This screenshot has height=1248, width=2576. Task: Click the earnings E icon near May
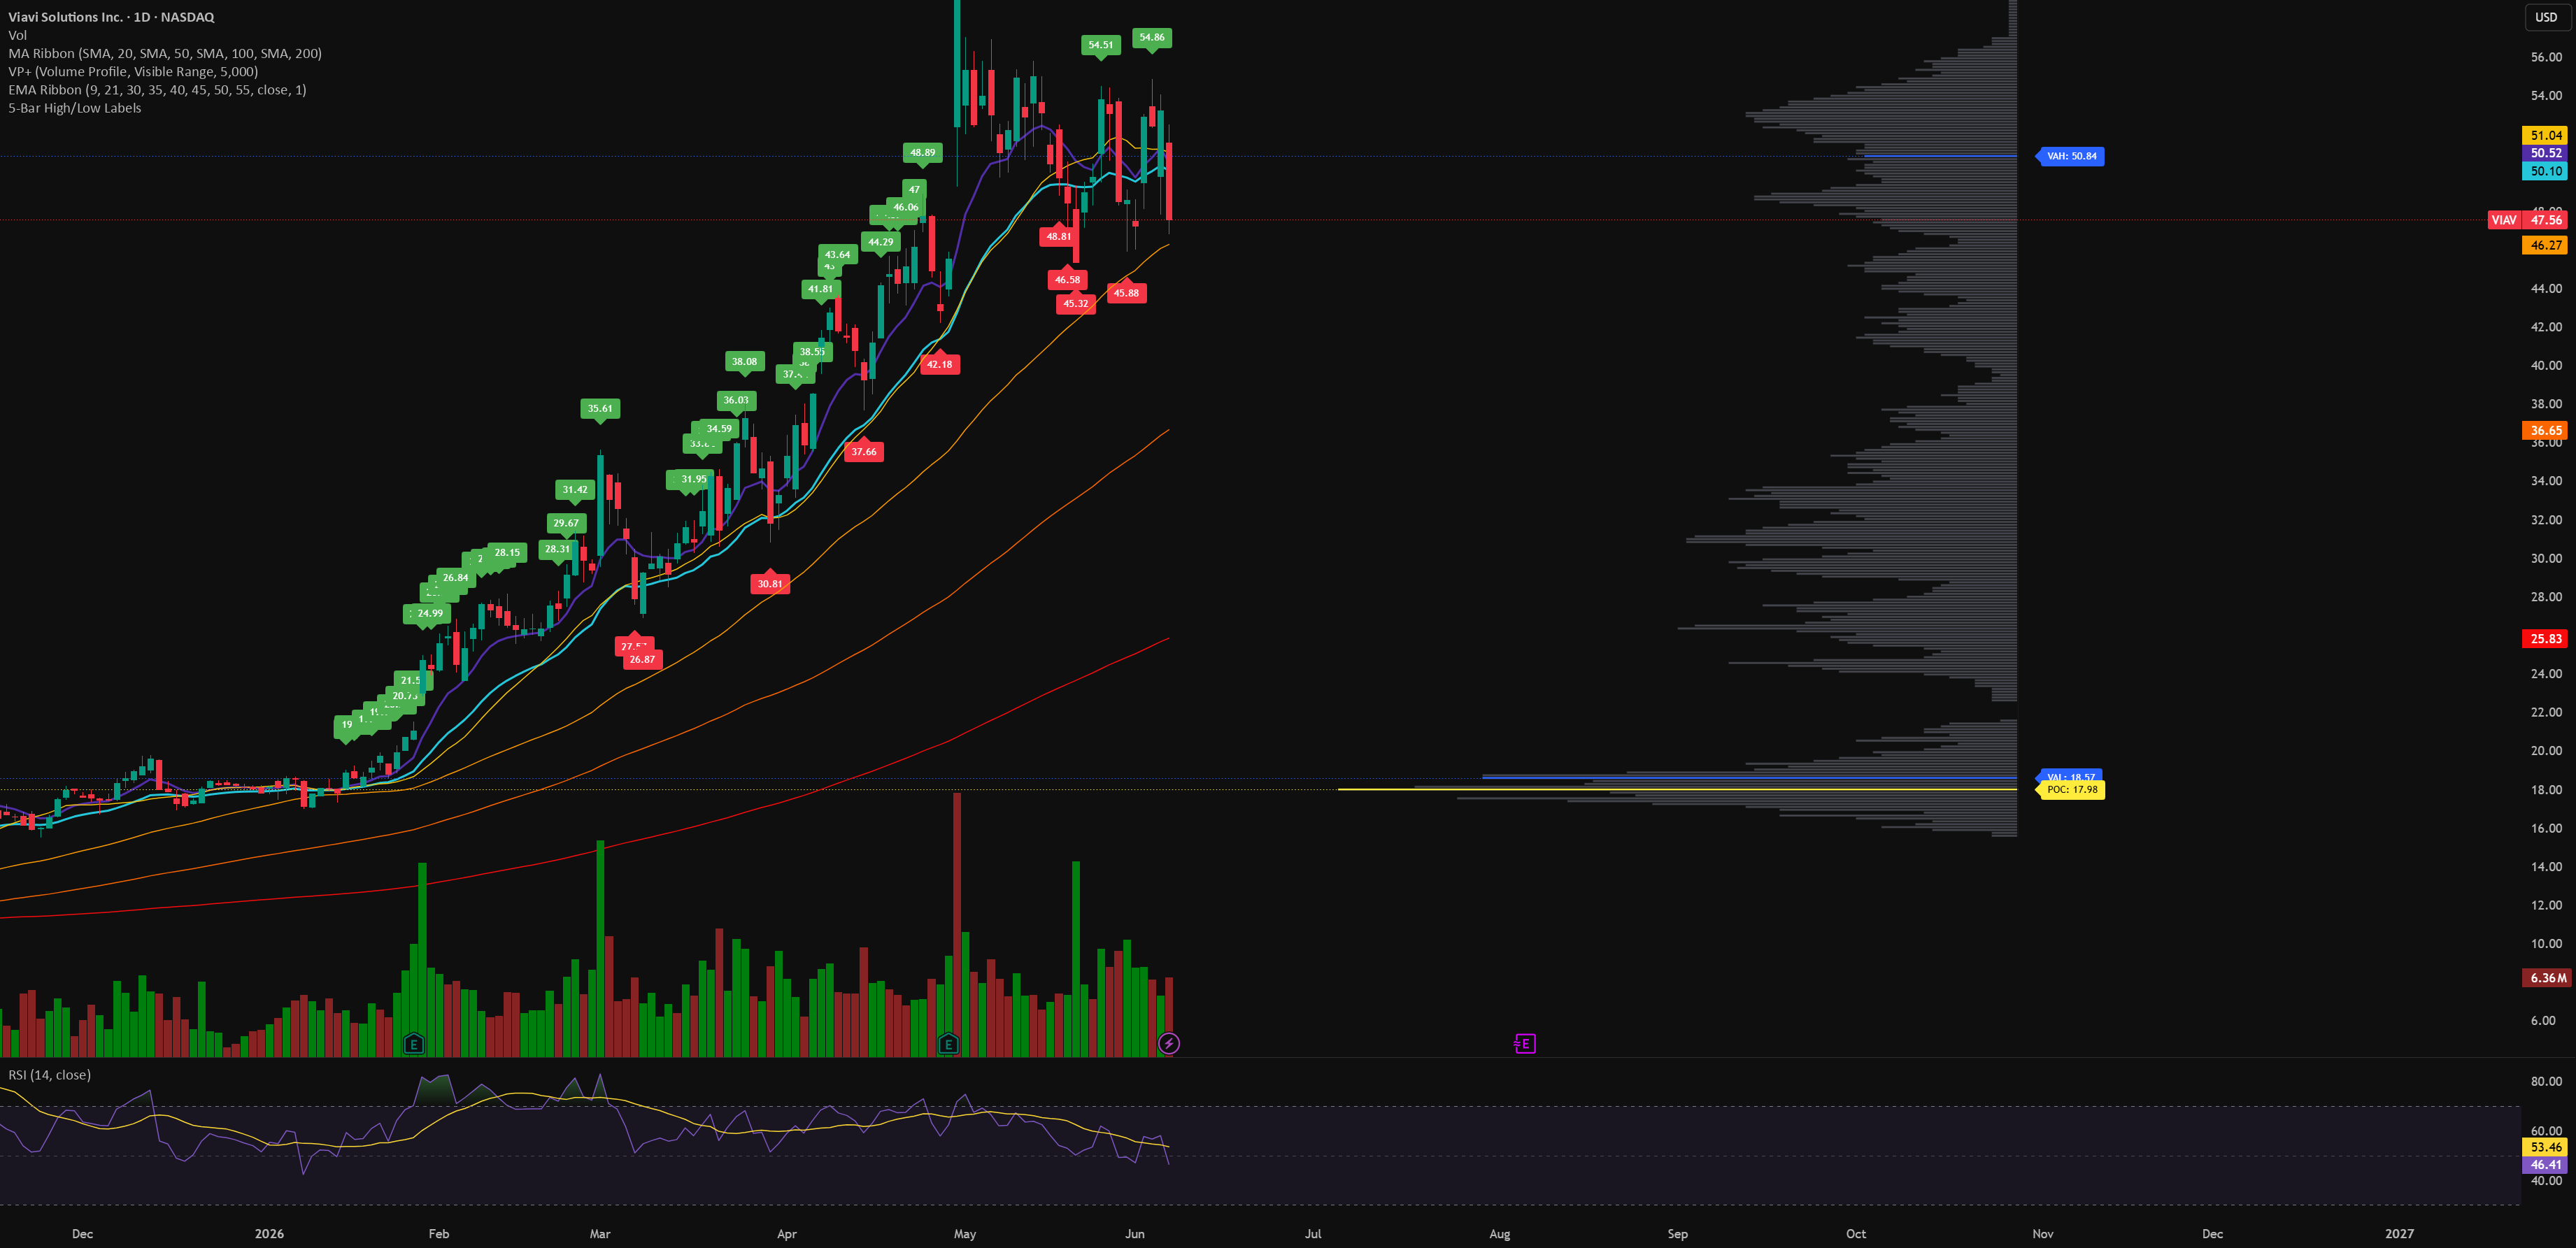948,1044
